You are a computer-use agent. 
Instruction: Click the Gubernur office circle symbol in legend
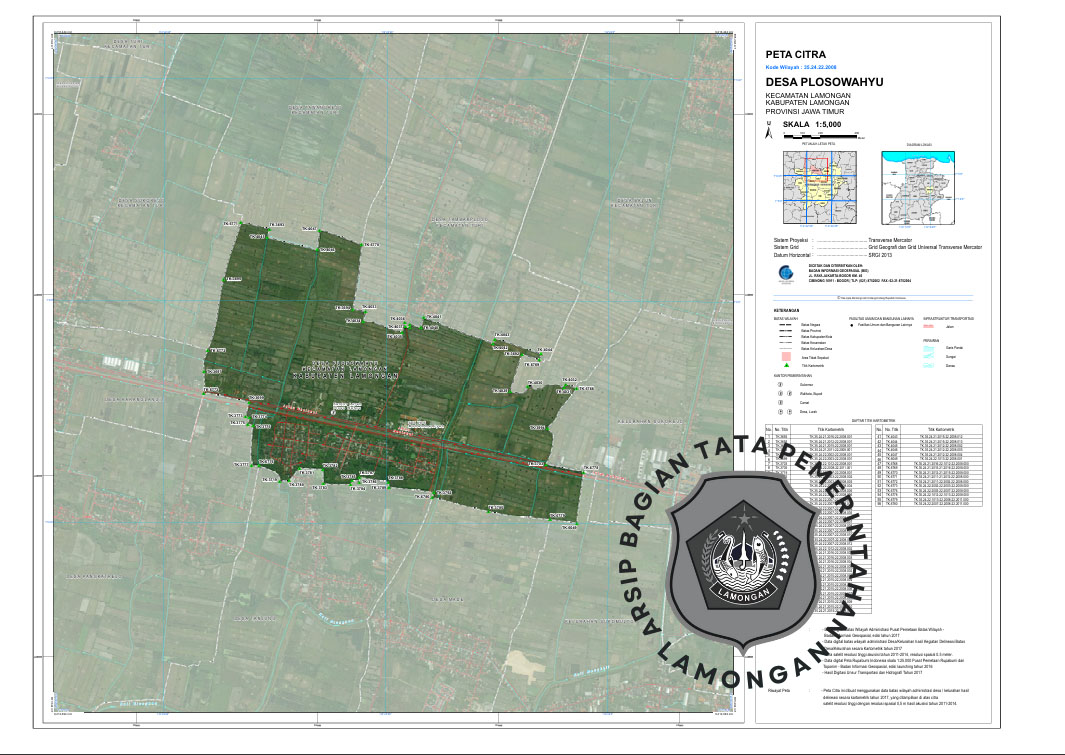coord(781,383)
